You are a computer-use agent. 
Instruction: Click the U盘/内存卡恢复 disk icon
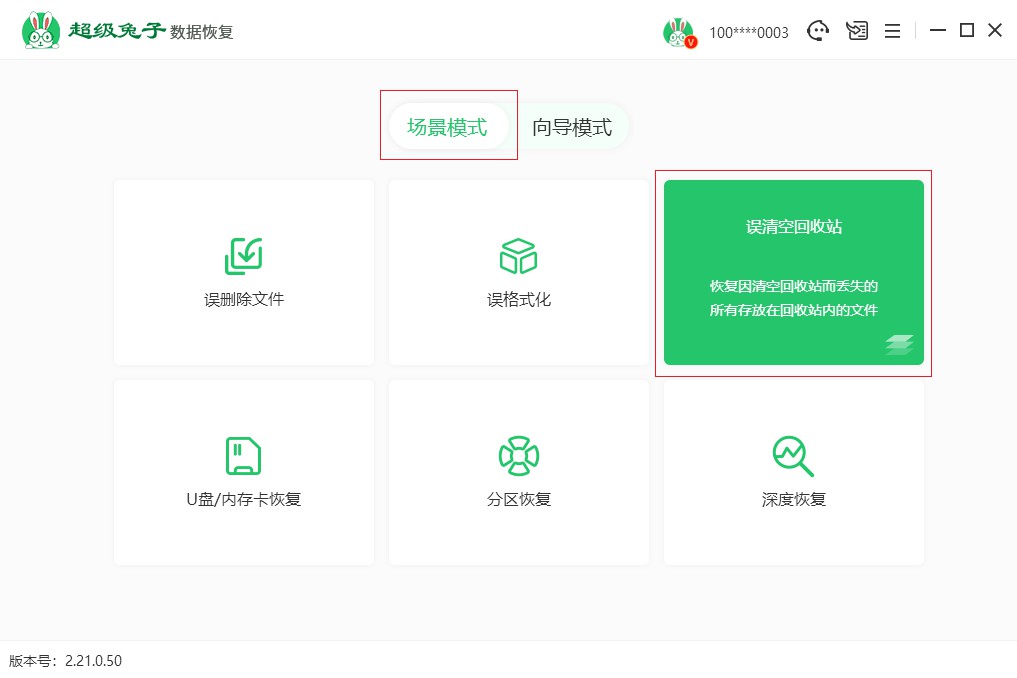(x=243, y=456)
